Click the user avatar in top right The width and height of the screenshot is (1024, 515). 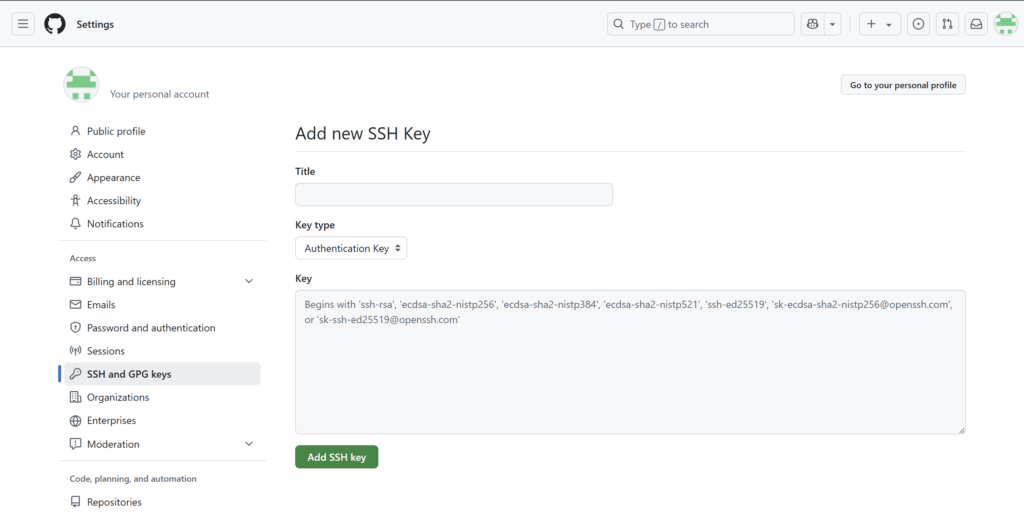(x=1005, y=24)
